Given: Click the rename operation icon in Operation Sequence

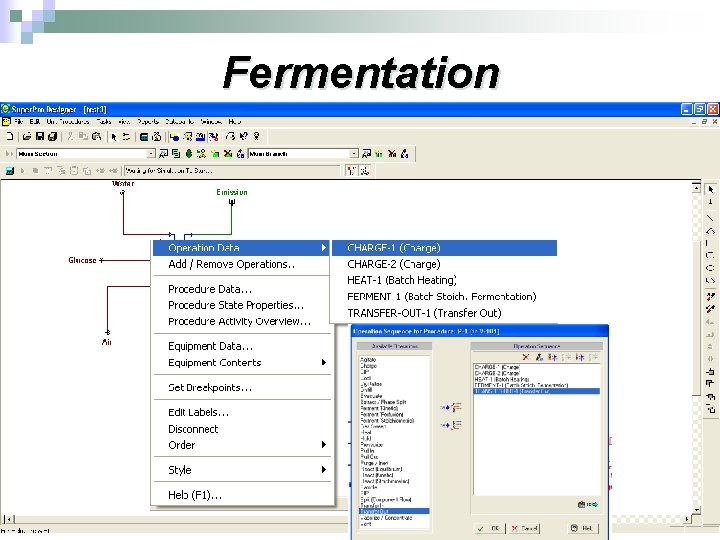Looking at the screenshot, I should (x=539, y=357).
